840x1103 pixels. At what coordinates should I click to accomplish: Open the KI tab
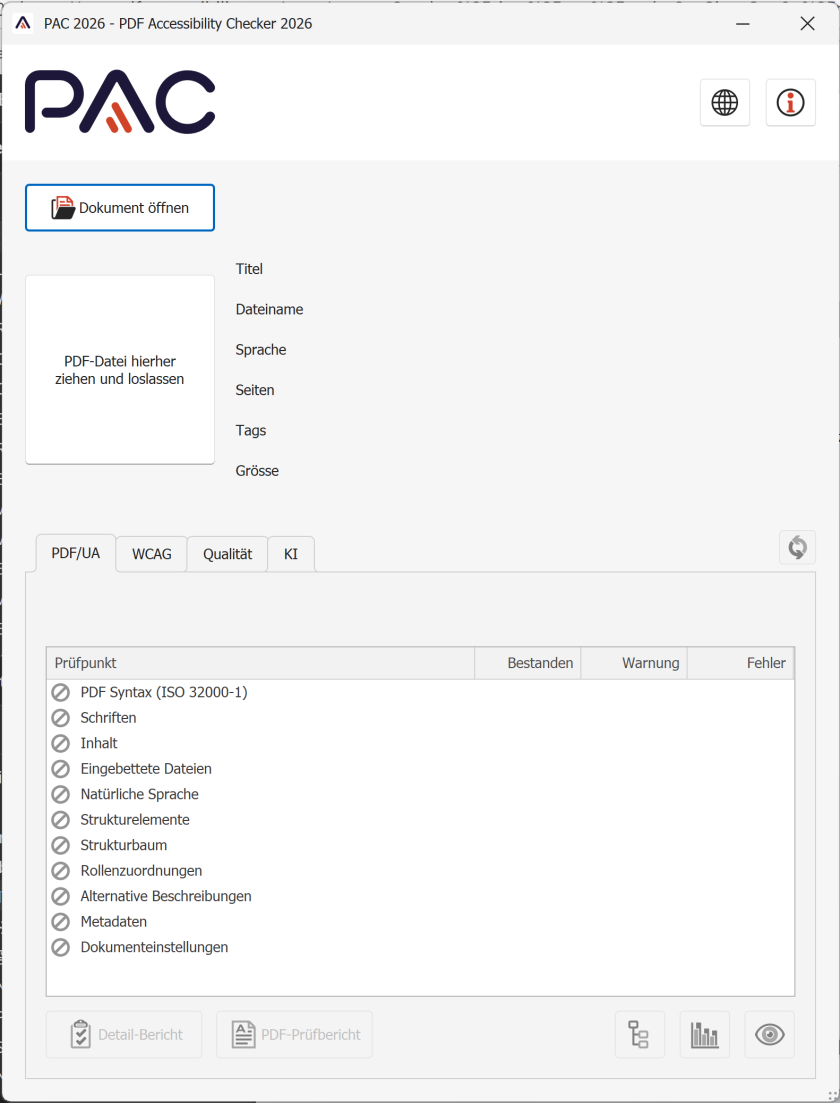(x=290, y=553)
